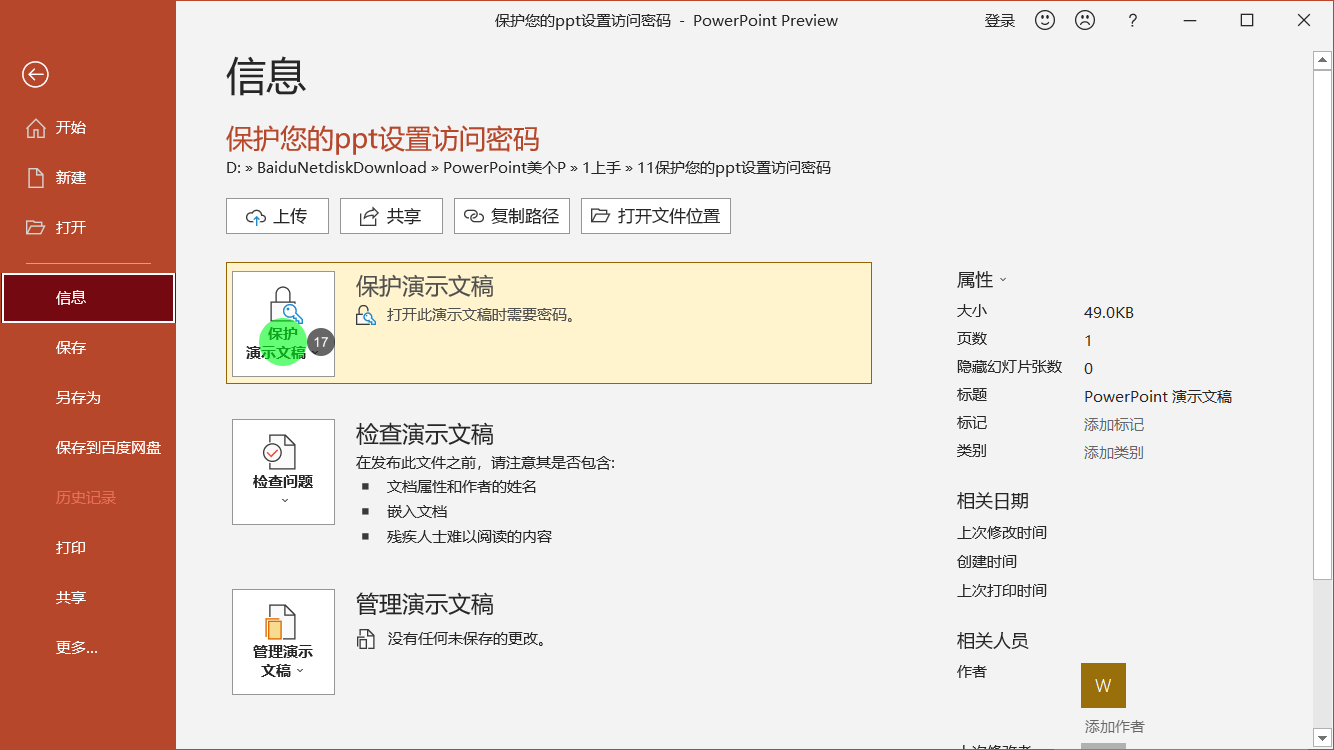Select 共享 in the sidebar
Viewport: 1334px width, 750px height.
[x=88, y=598]
